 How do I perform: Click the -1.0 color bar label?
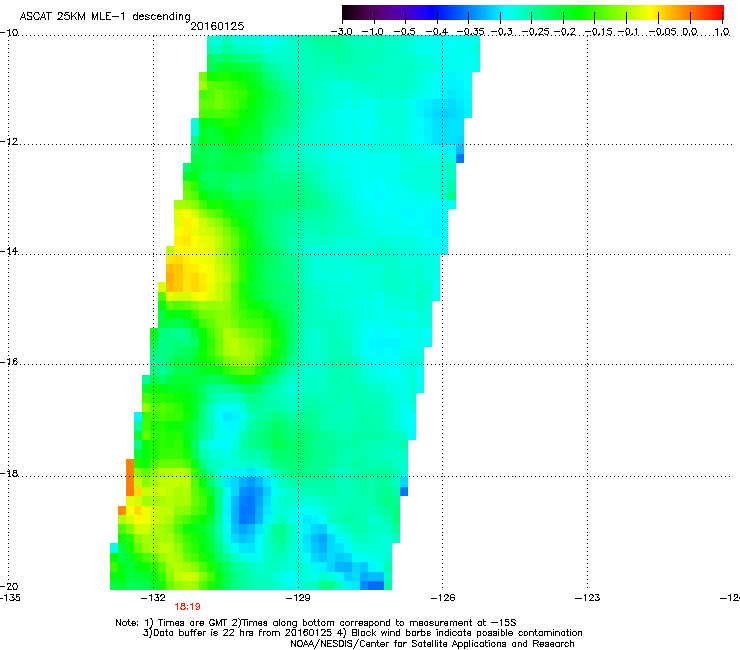coord(373,32)
